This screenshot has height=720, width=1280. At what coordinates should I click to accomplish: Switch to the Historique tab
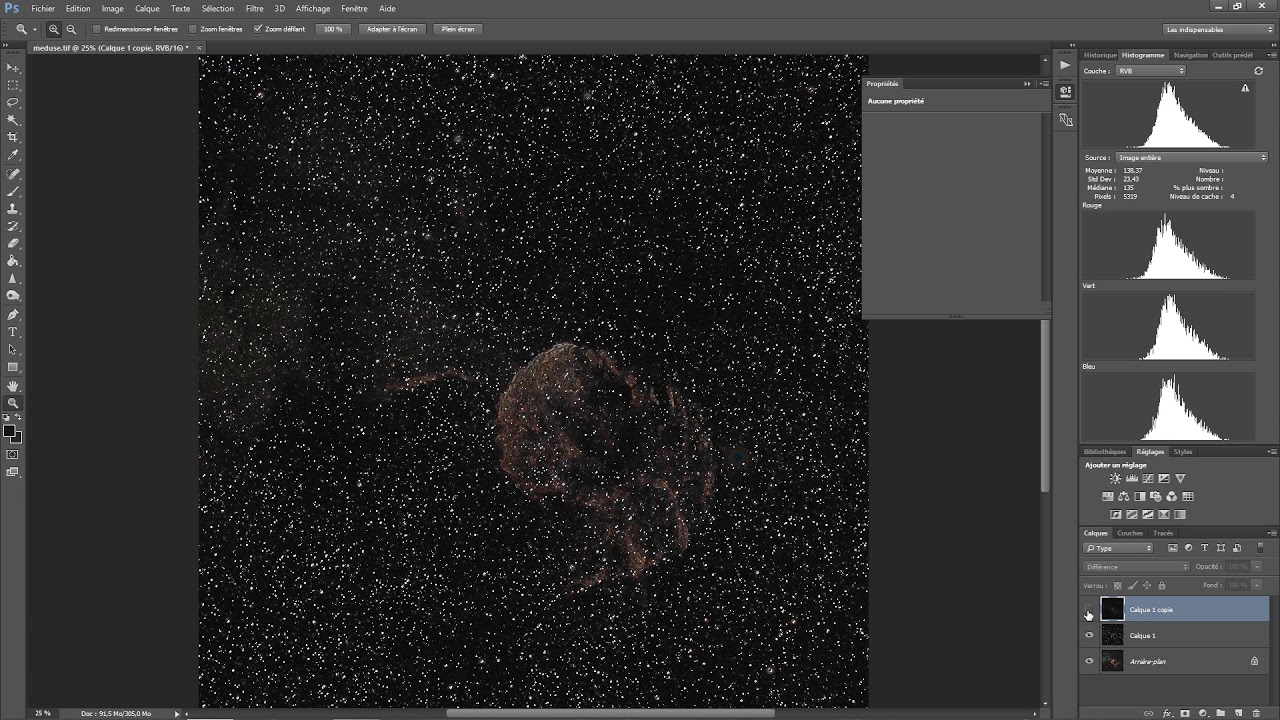pos(1100,55)
